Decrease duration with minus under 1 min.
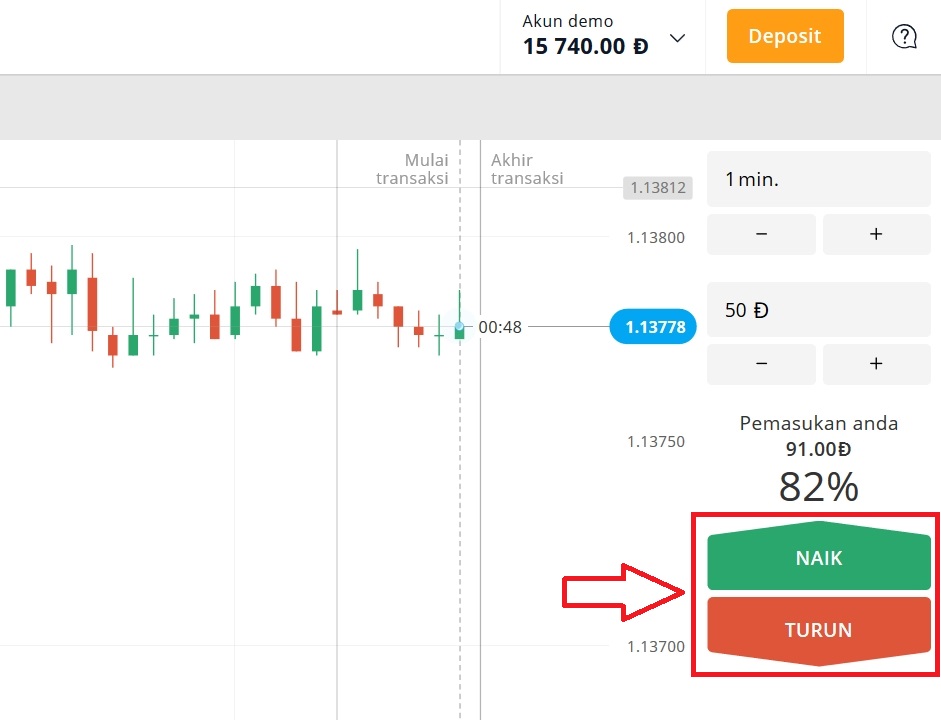 761,234
